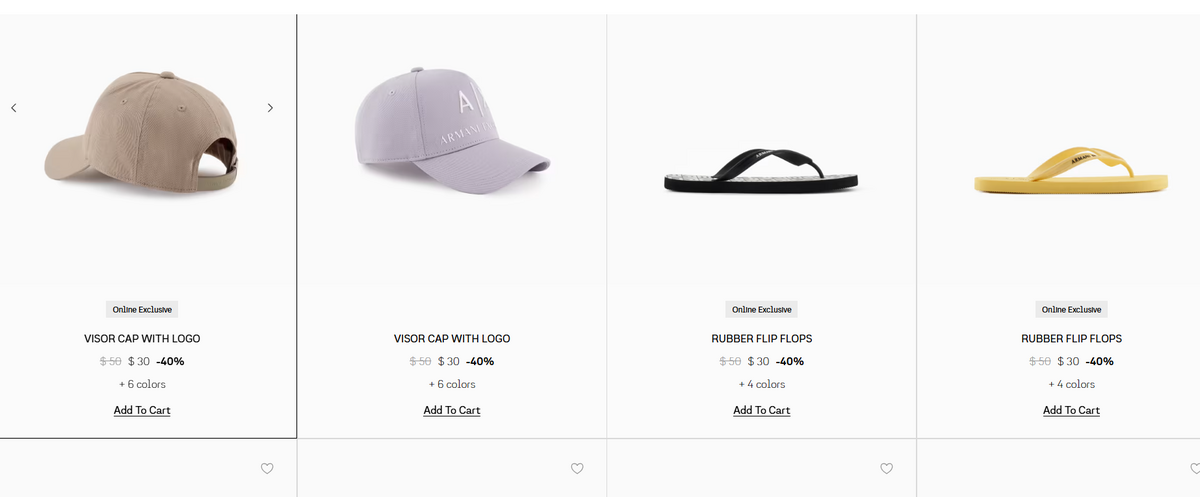Show next image of the beige cap

coord(270,108)
